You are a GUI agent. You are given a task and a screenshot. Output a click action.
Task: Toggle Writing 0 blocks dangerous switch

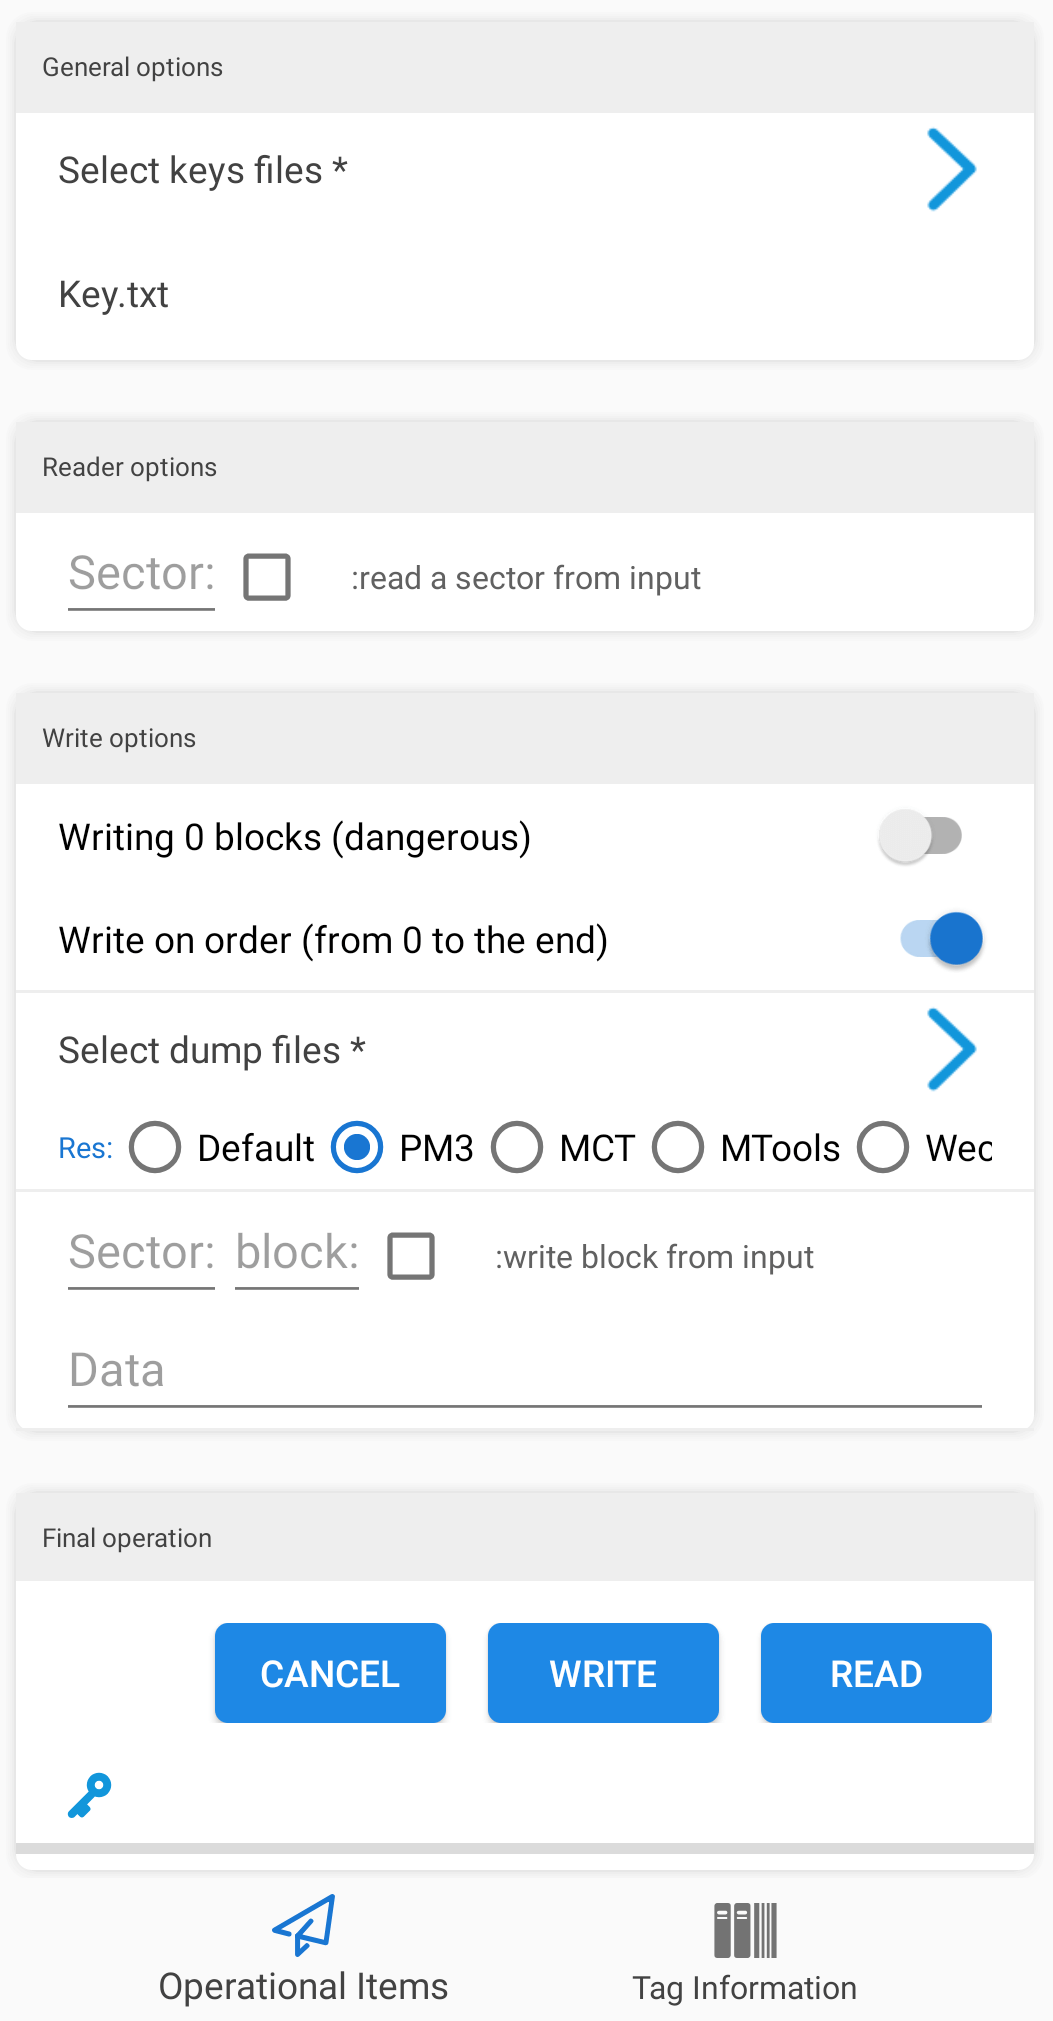click(921, 836)
